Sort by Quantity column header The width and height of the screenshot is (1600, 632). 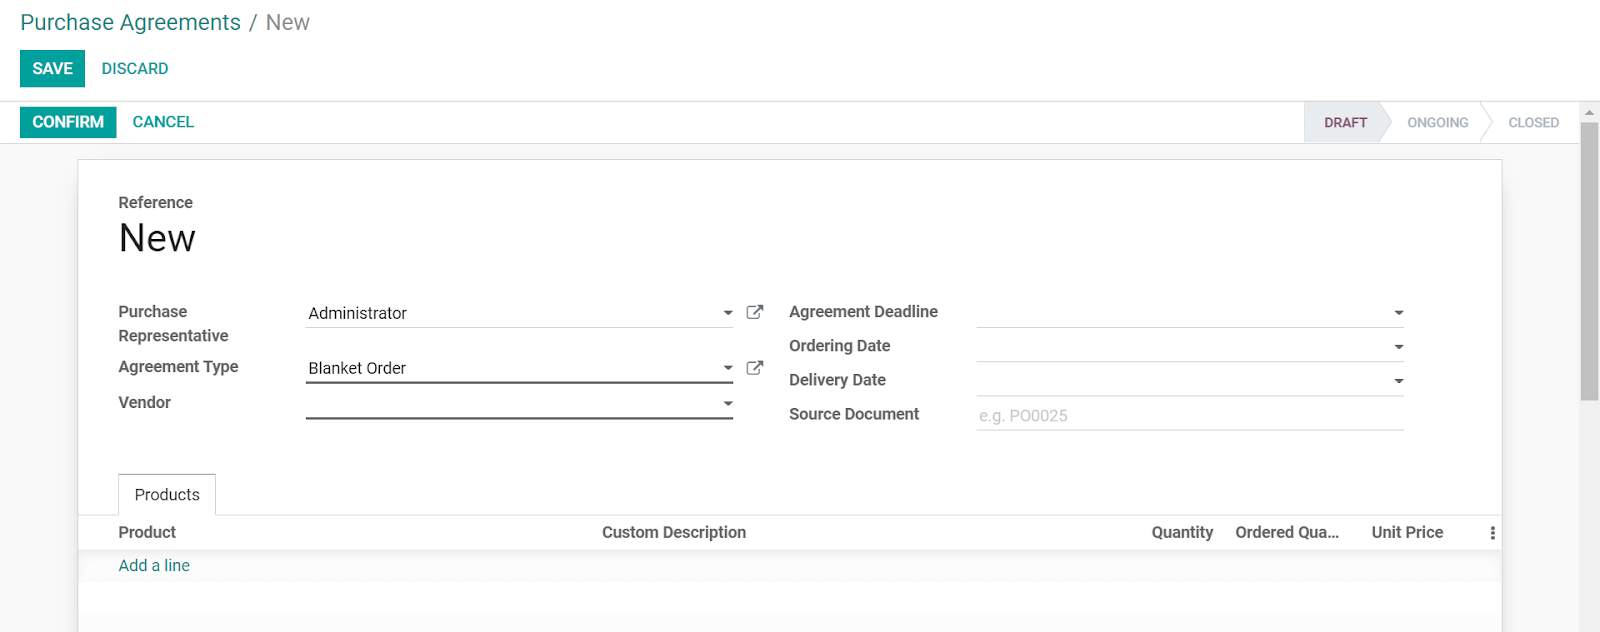1182,532
